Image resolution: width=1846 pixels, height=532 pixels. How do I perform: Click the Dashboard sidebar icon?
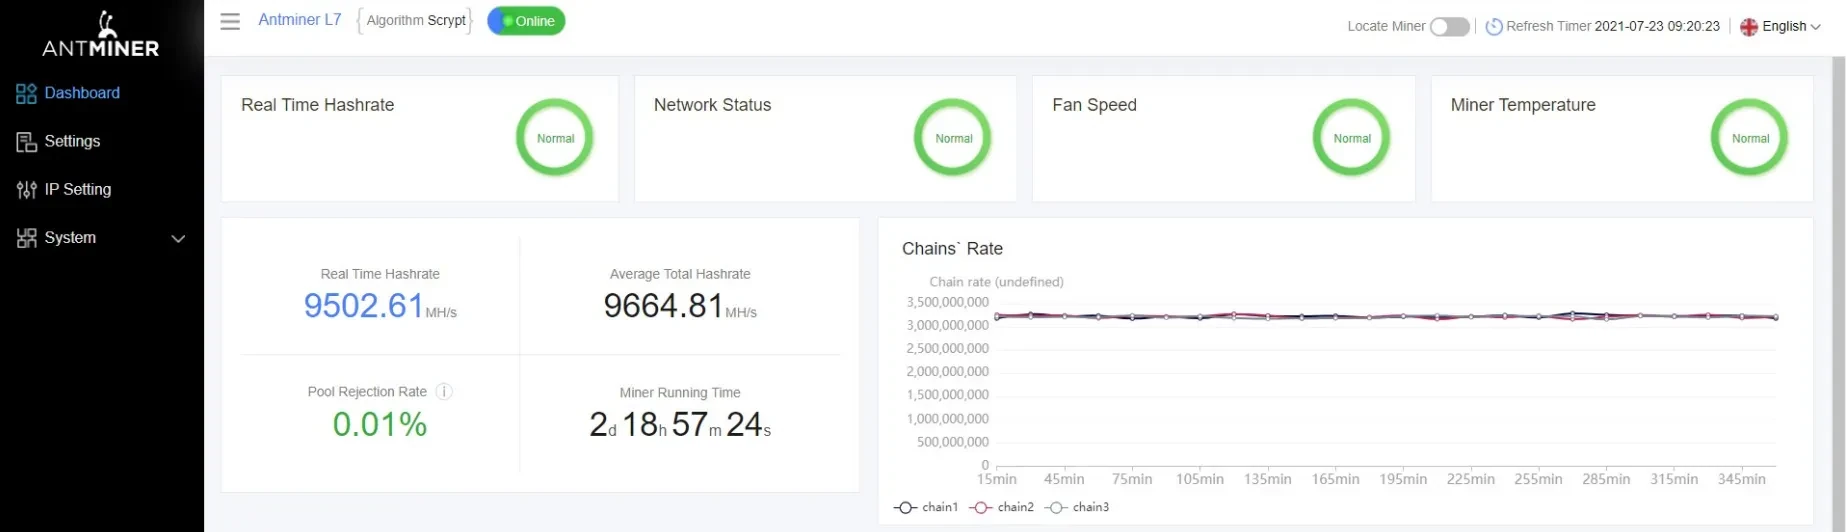pos(26,94)
